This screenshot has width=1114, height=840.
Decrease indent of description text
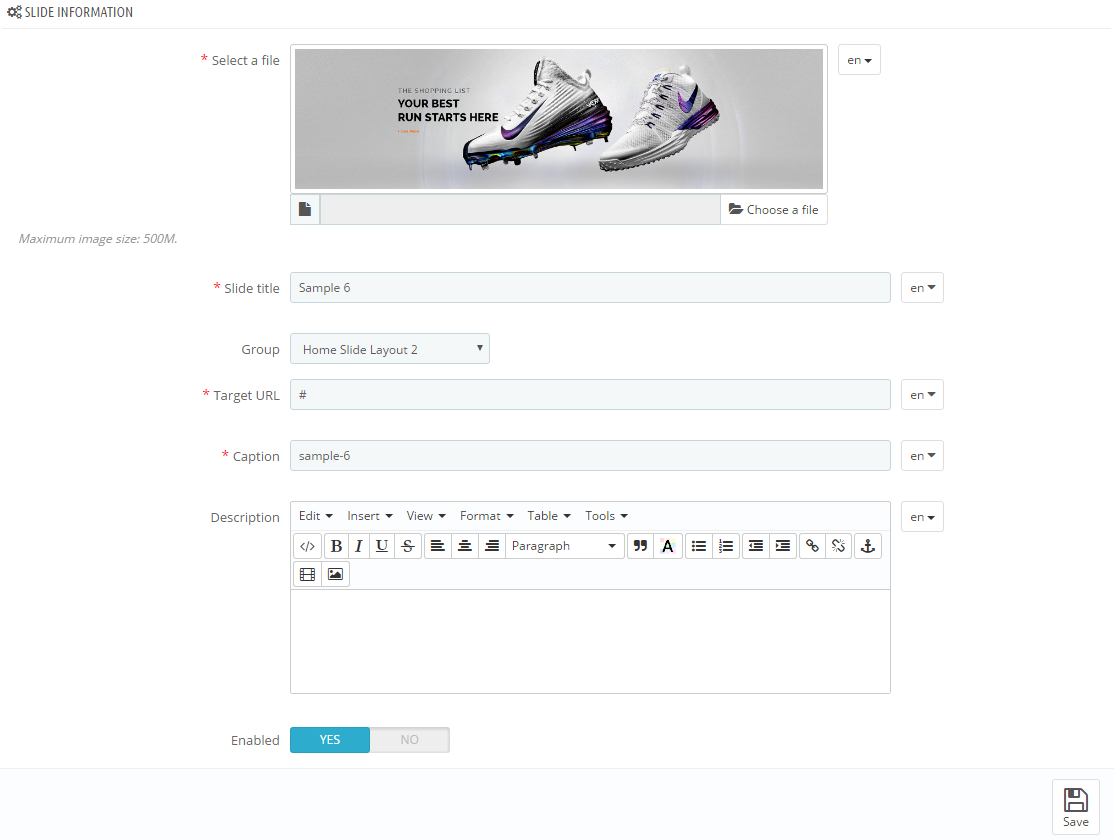(756, 546)
